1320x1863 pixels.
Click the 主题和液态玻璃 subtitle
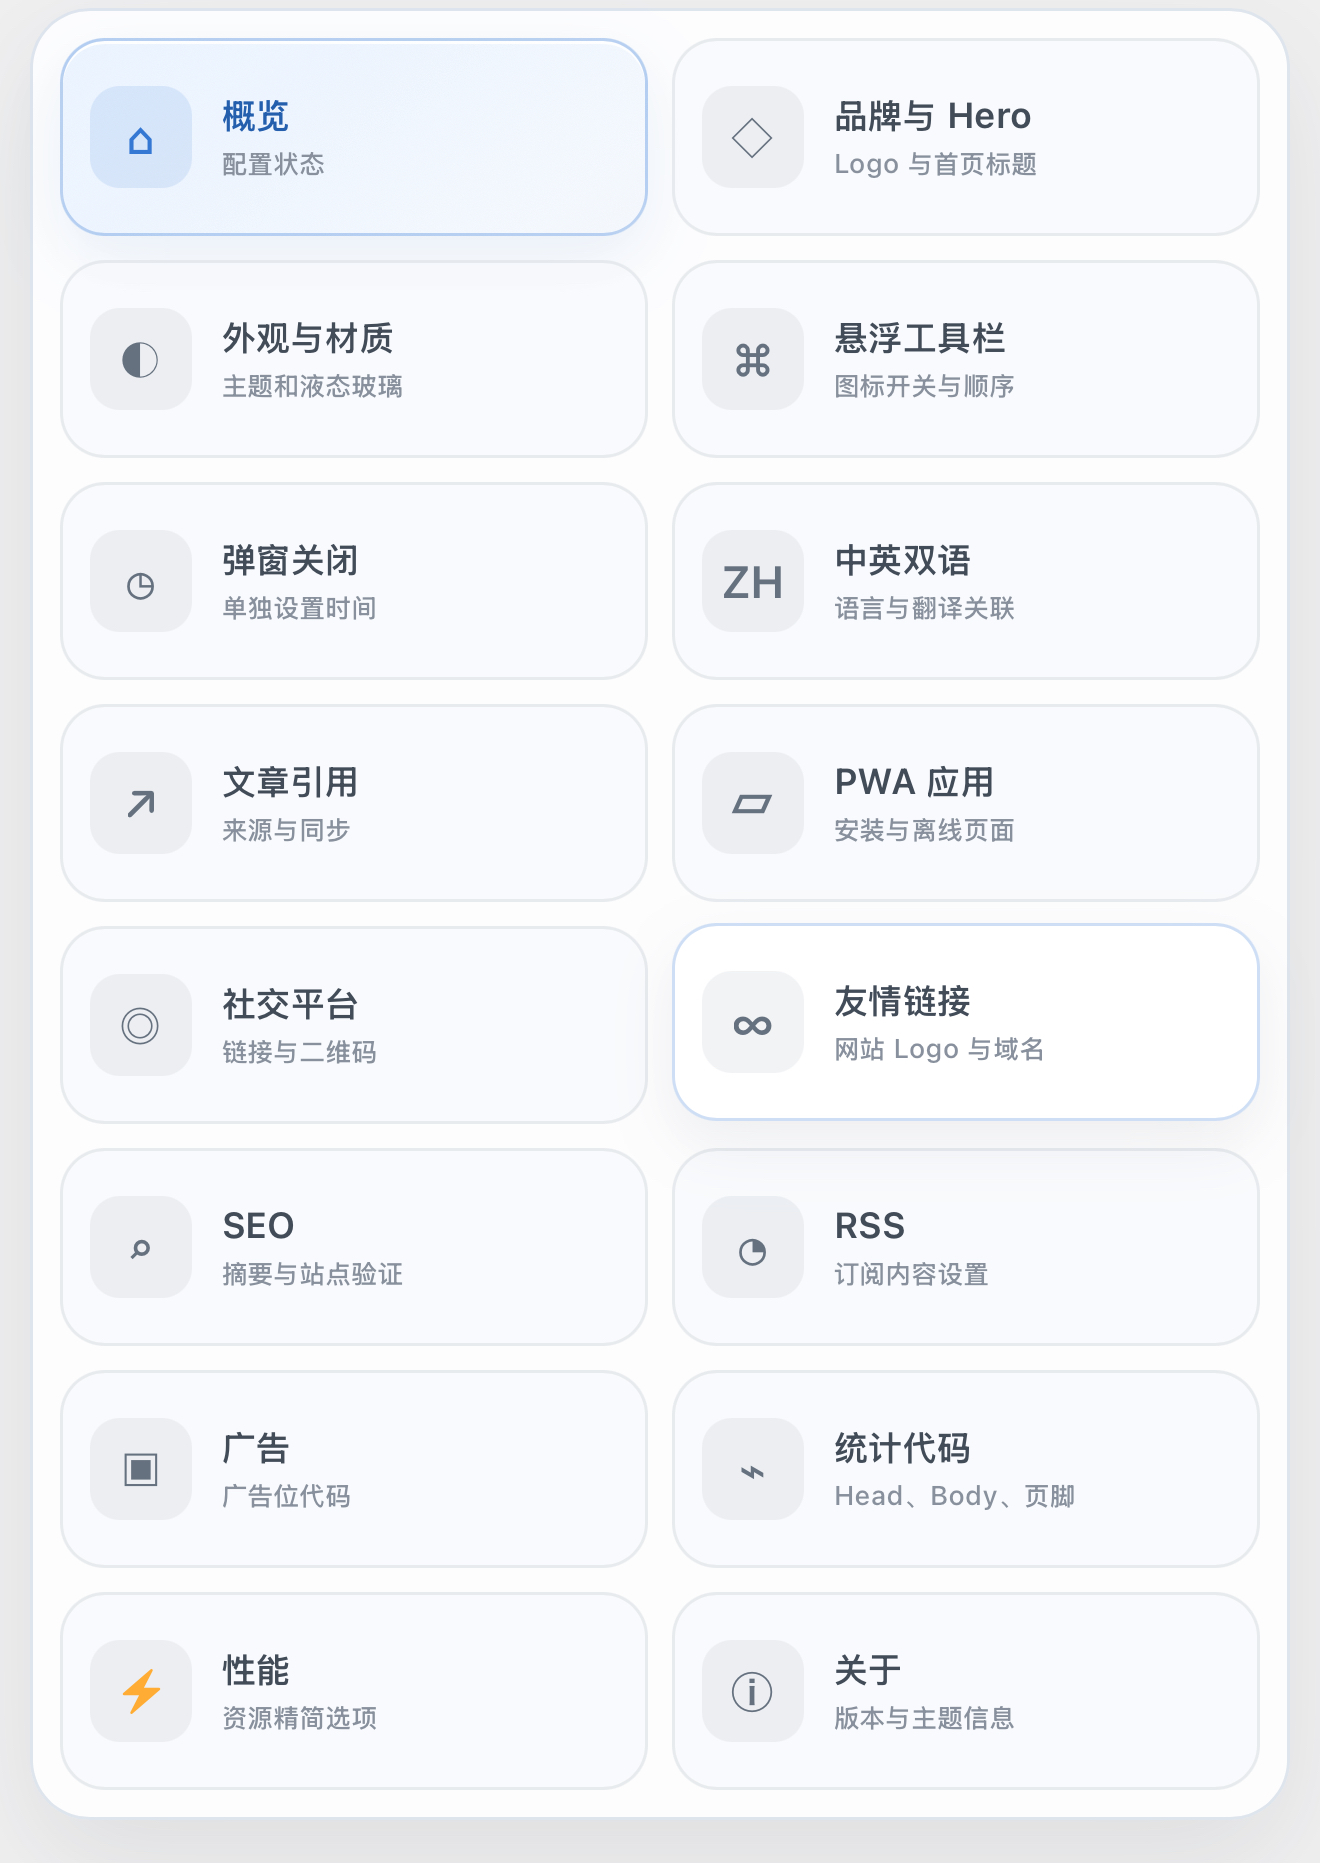pos(312,386)
